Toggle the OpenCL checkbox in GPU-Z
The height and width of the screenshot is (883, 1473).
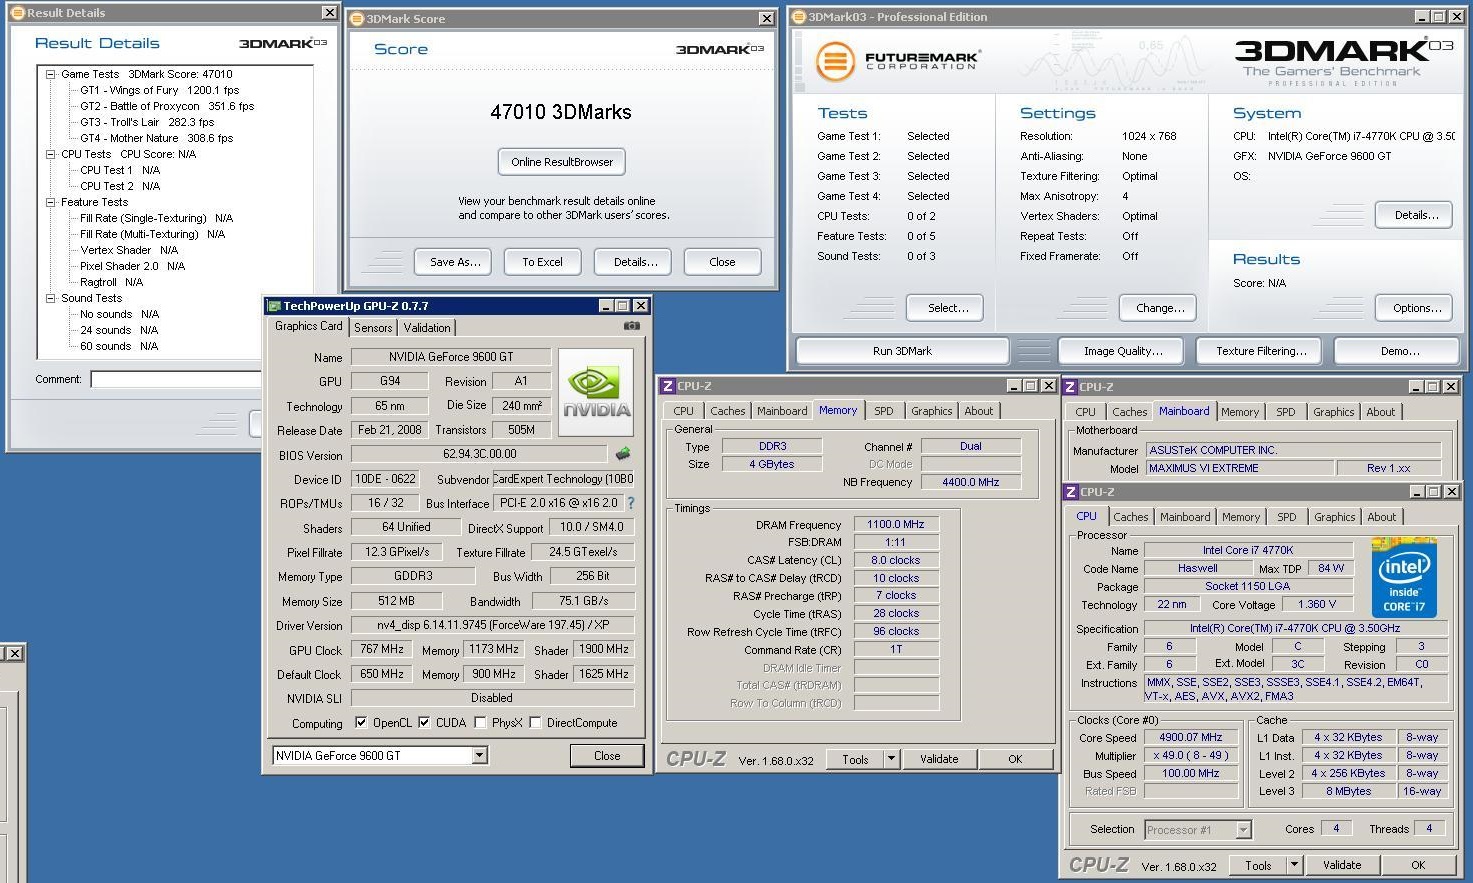click(x=361, y=722)
